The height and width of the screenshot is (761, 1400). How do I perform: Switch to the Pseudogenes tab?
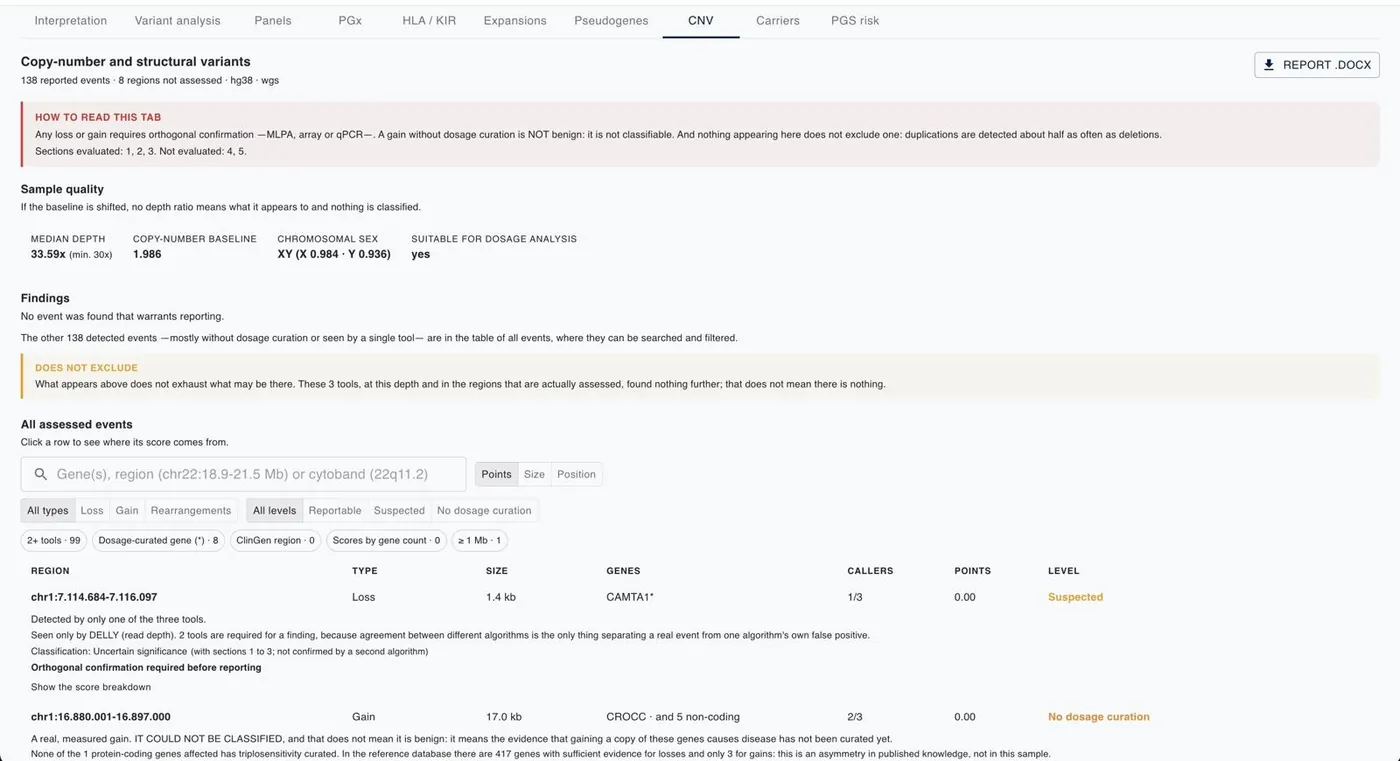tap(611, 20)
